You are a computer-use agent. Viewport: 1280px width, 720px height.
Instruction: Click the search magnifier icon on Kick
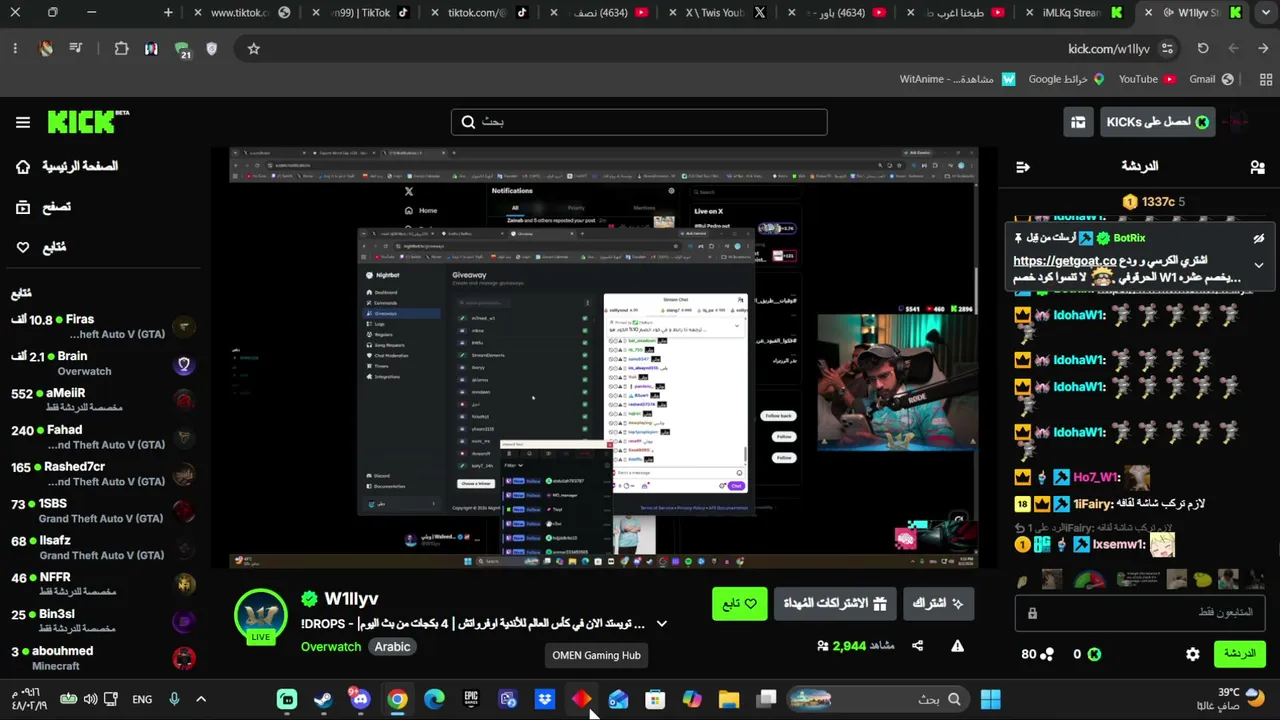(468, 122)
